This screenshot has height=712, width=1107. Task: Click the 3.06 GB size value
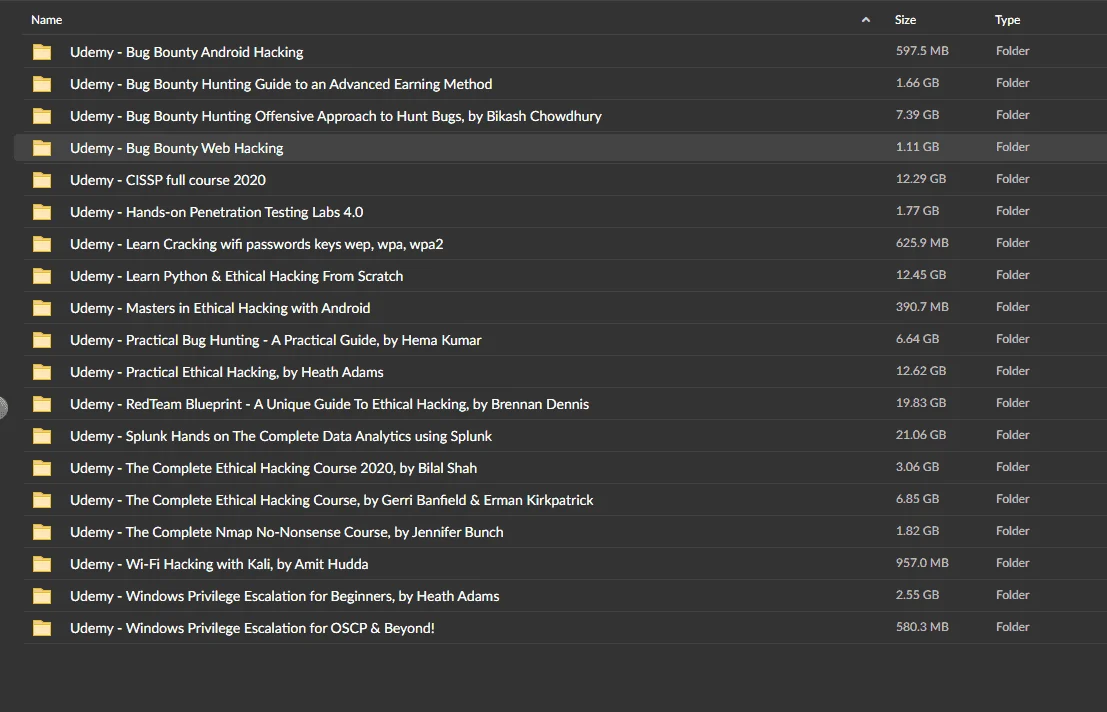[x=917, y=466]
